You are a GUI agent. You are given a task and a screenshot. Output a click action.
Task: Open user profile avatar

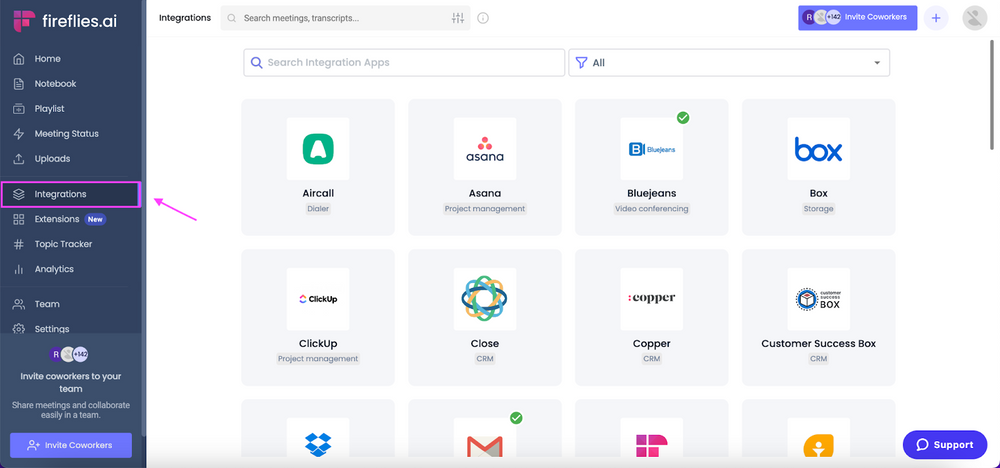point(974,18)
